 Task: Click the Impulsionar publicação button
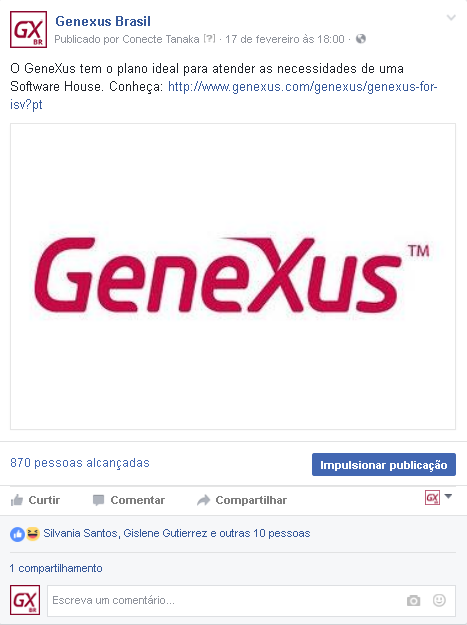point(384,465)
